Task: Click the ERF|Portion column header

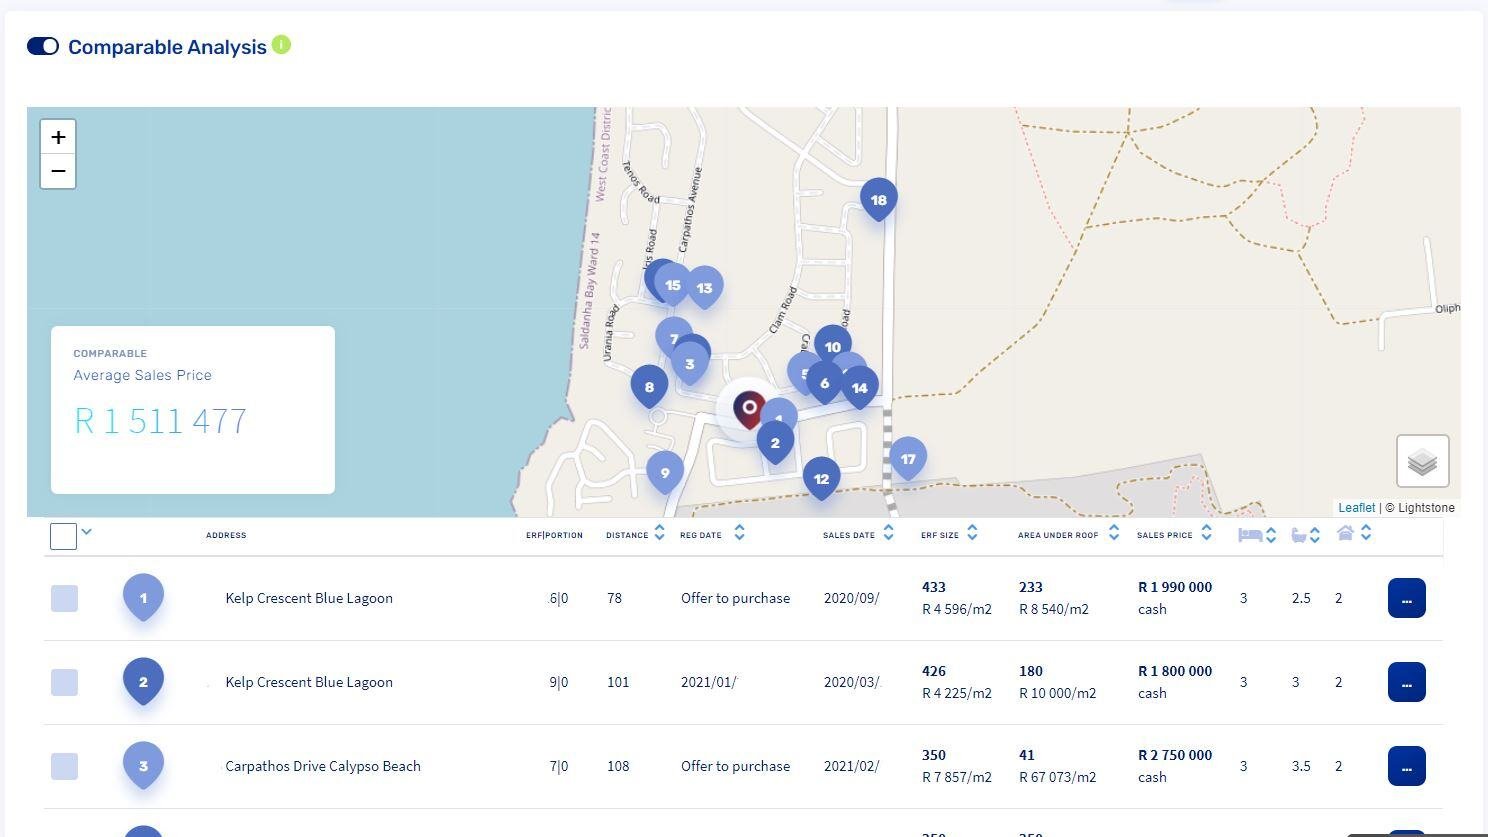Action: [554, 535]
